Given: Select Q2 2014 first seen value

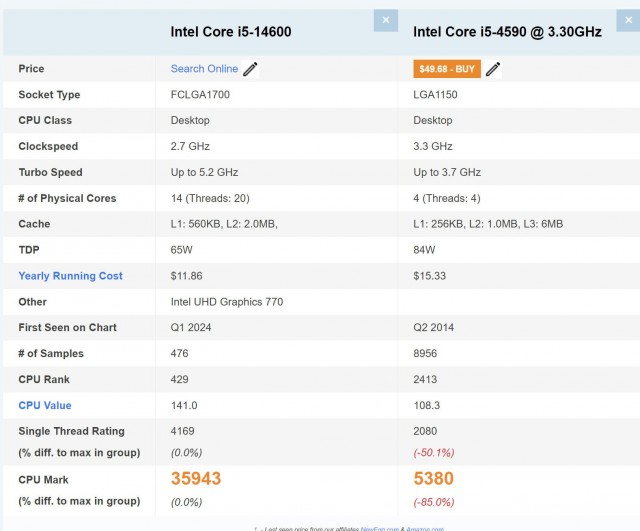Looking at the screenshot, I should [x=433, y=328].
